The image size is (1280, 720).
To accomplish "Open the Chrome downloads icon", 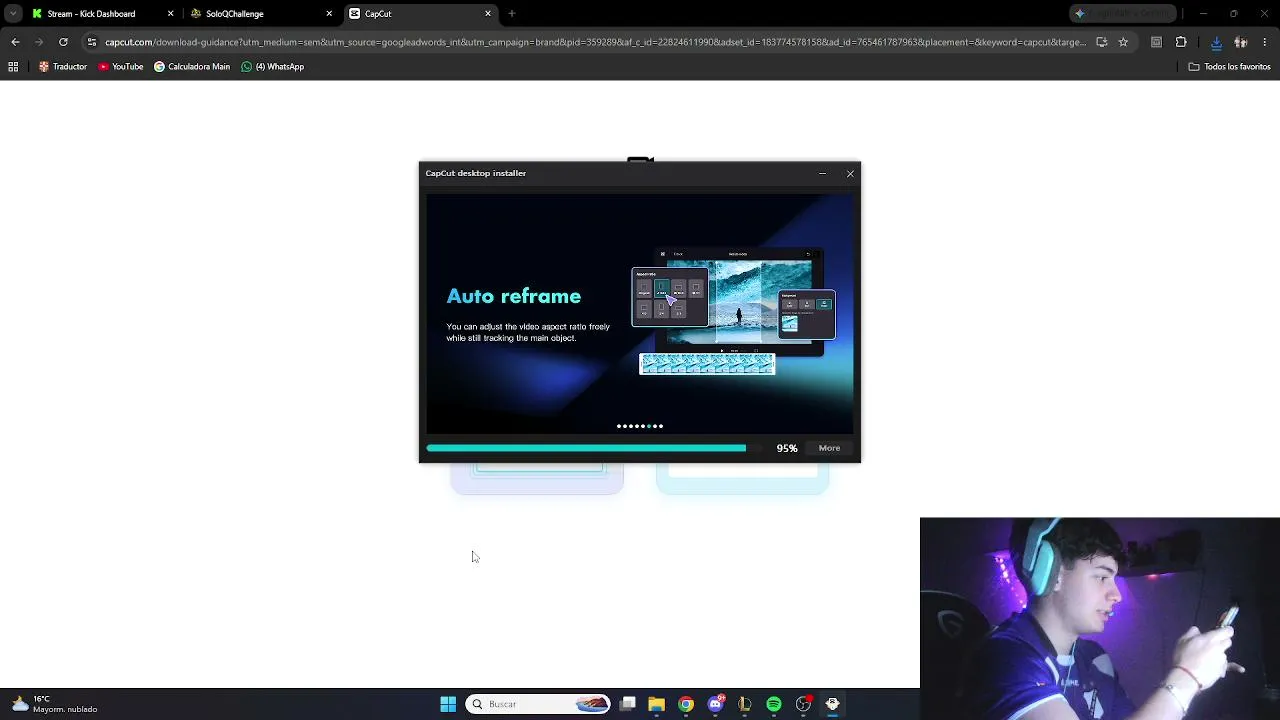I will tap(1216, 42).
